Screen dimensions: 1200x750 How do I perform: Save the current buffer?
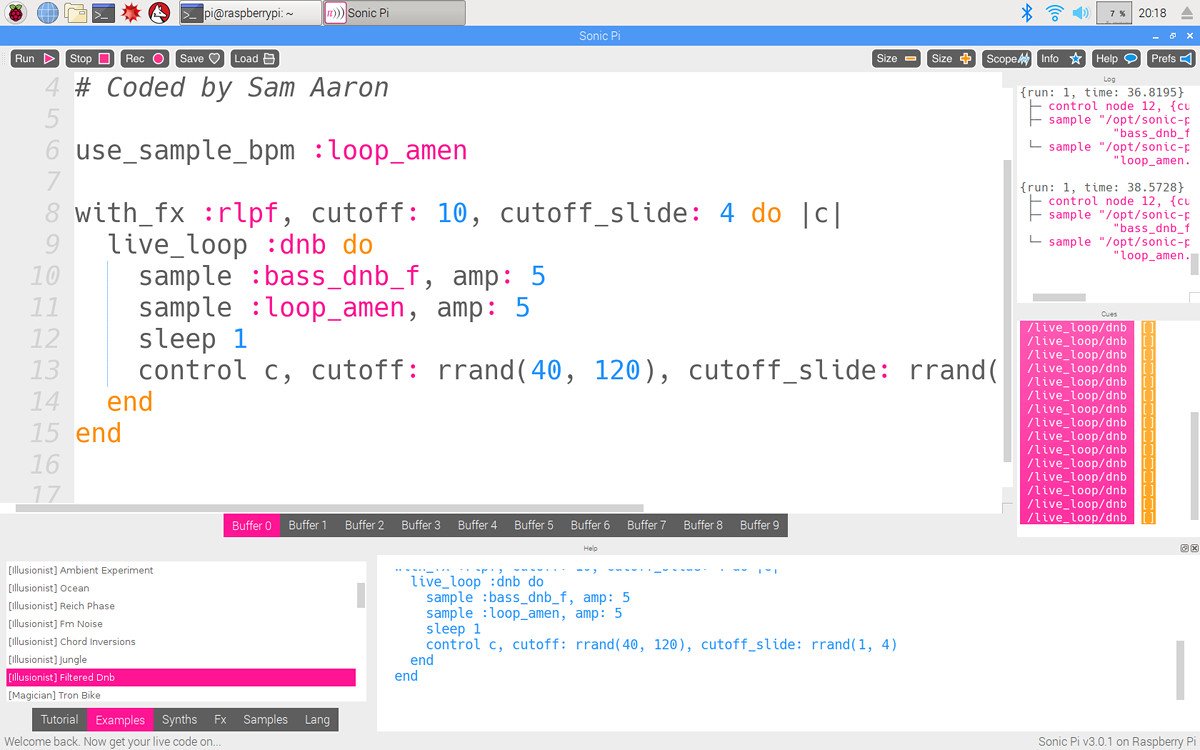(x=200, y=59)
